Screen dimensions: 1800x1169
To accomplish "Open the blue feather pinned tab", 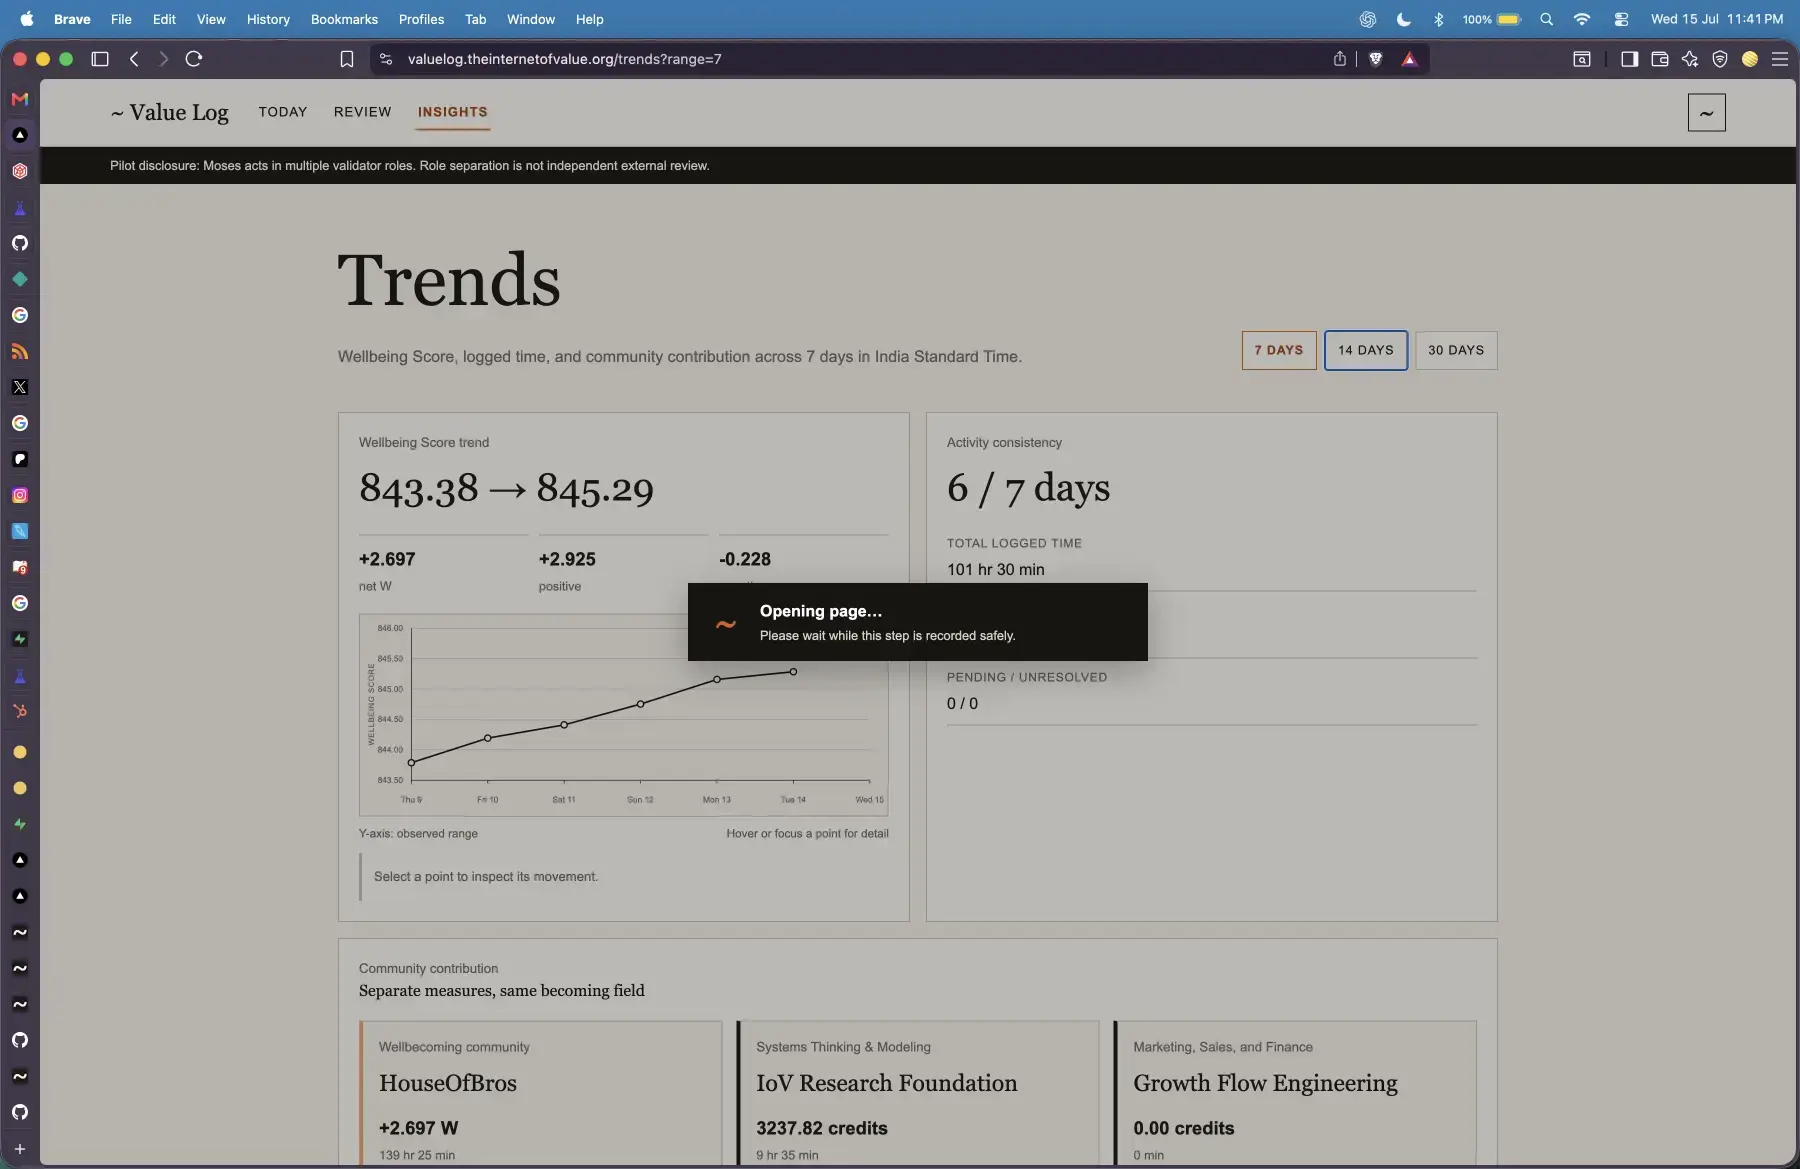I will click(x=20, y=531).
